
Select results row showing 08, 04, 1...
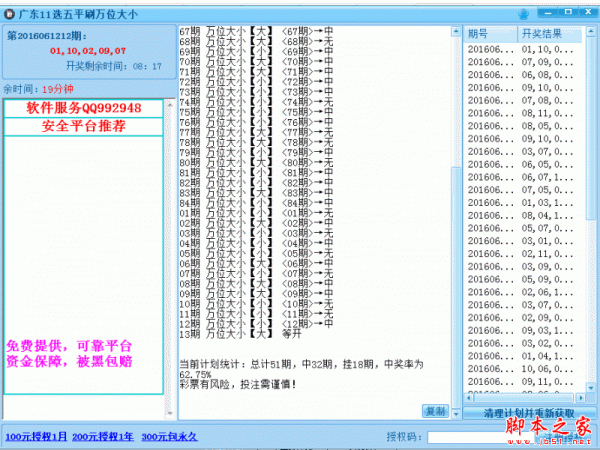point(524,215)
